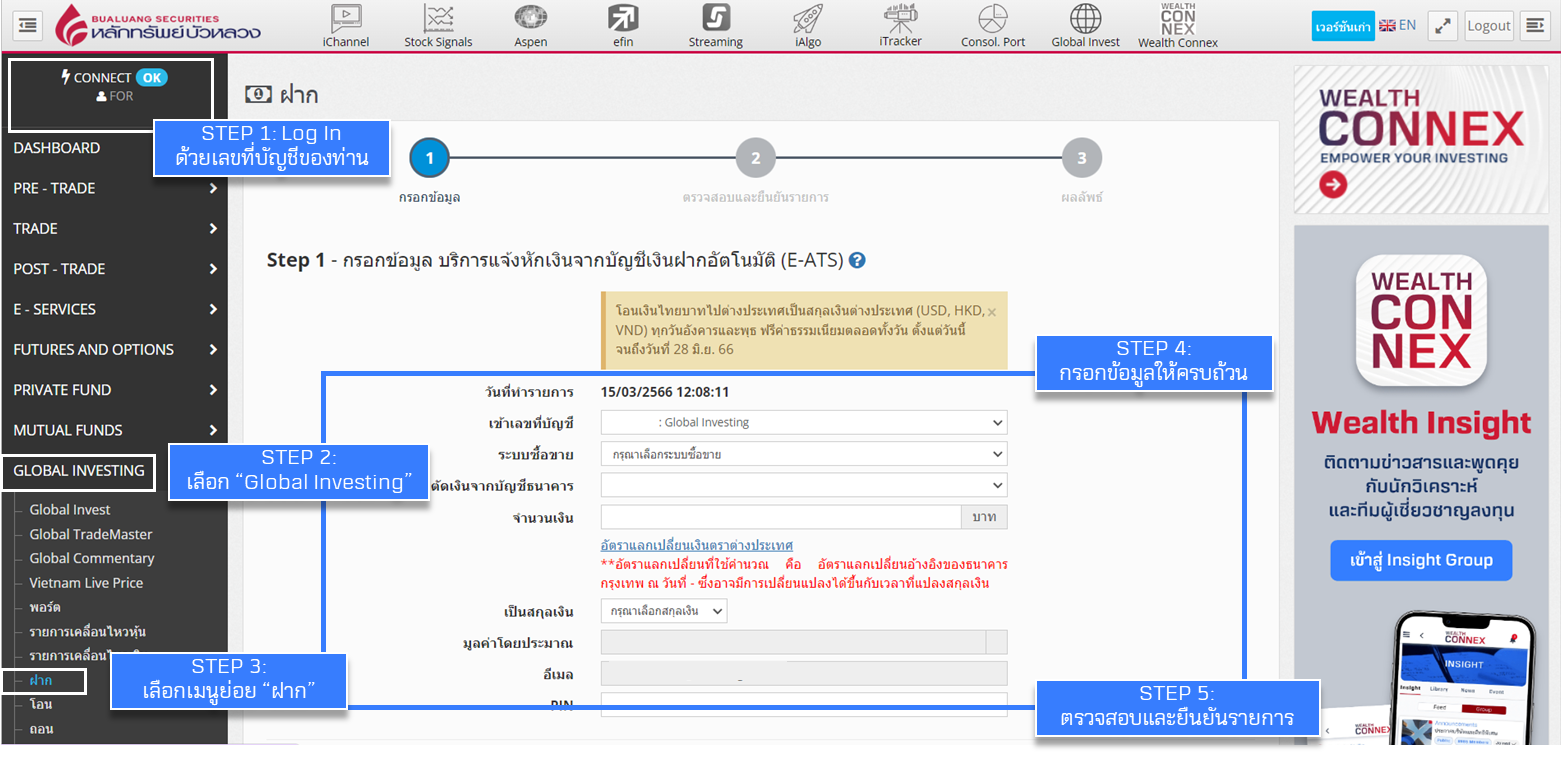Click the Bualuang Securities logo
Screen dimensions: 1561x763
click(x=159, y=26)
